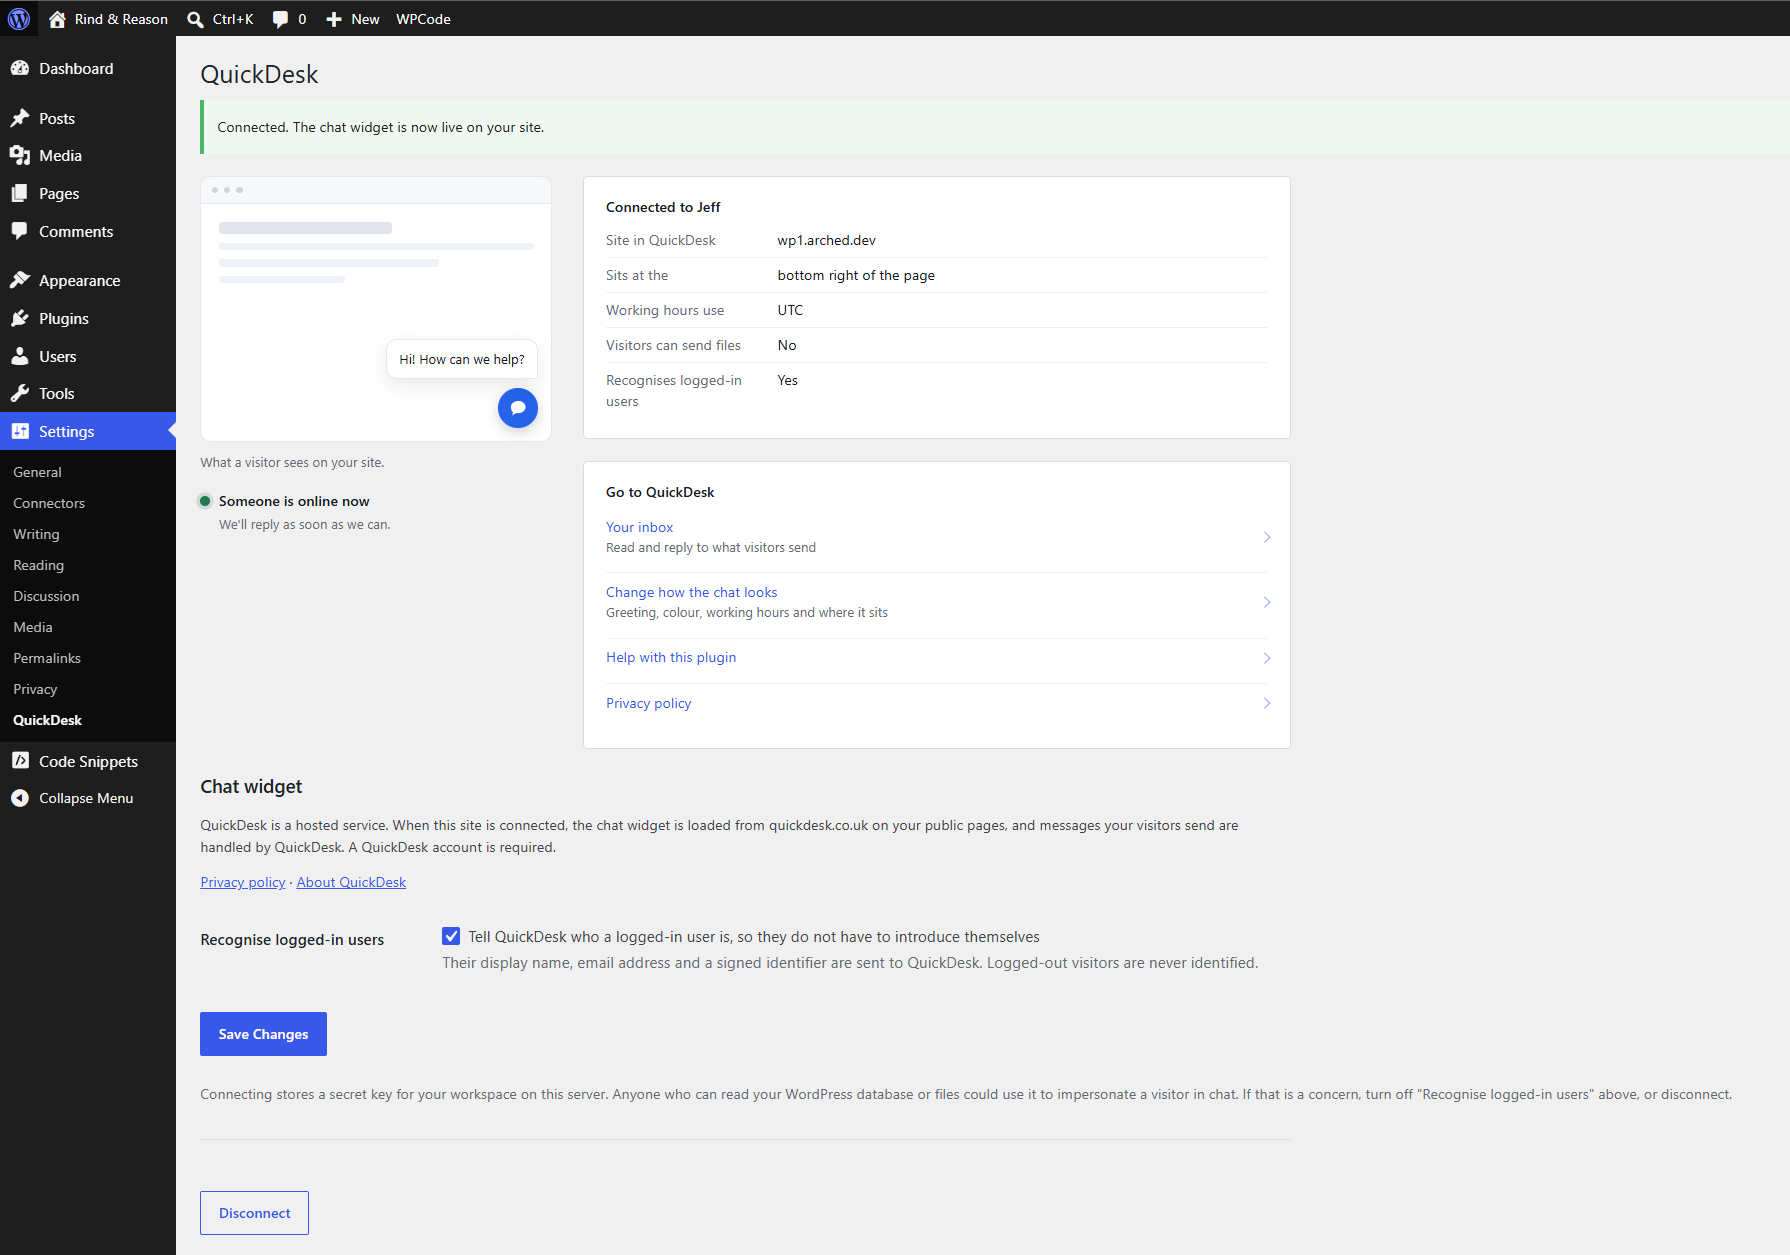The height and width of the screenshot is (1255, 1790).
Task: Click the blue chat bubble widget preview button
Action: point(518,408)
